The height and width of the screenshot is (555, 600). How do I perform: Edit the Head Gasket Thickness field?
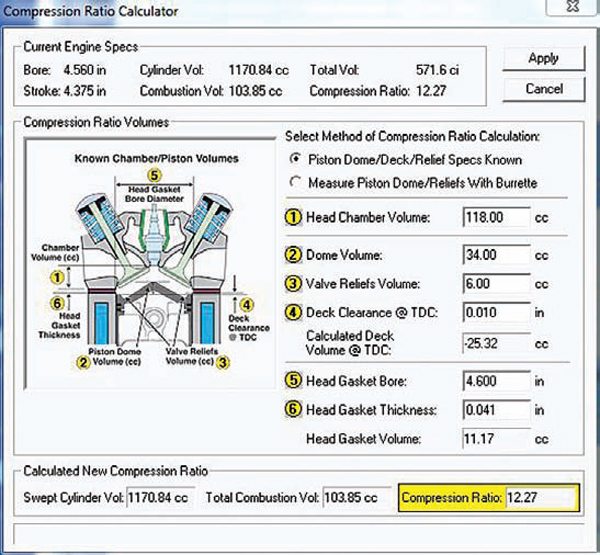496,410
